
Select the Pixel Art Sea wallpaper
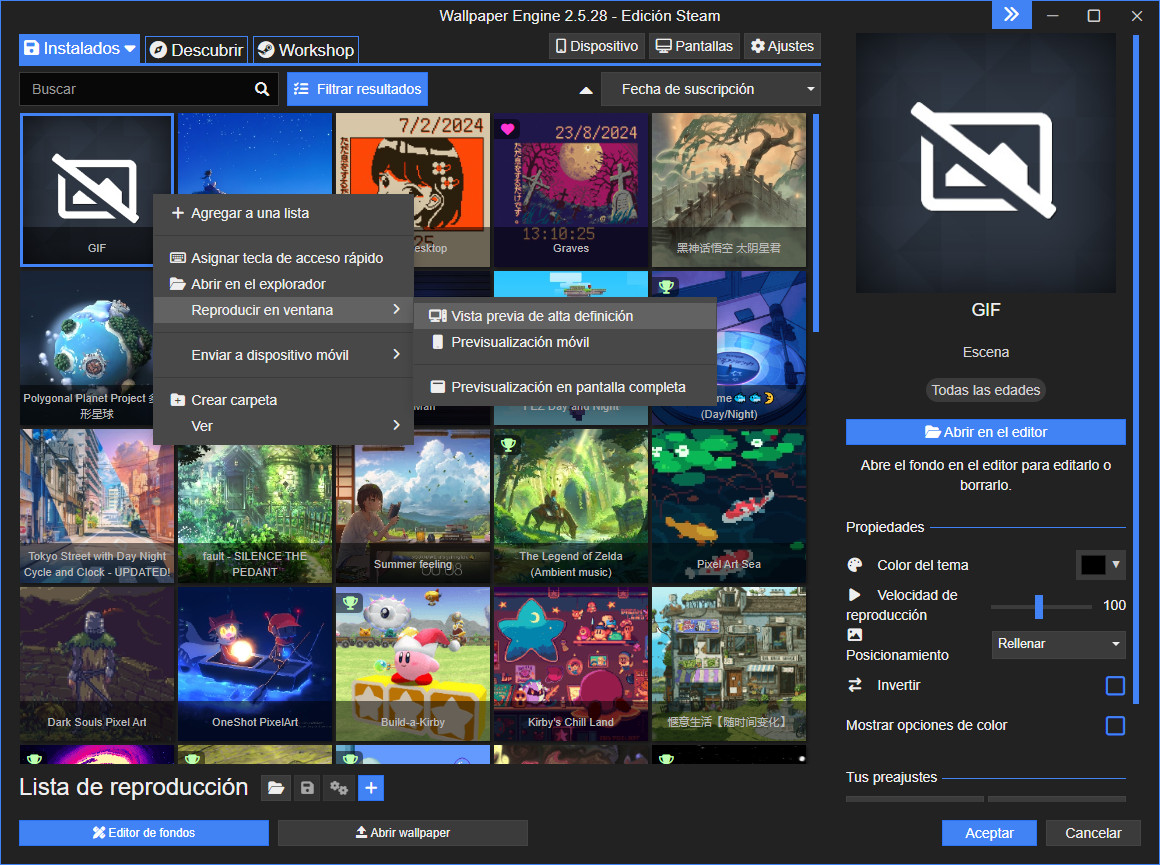[x=729, y=506]
